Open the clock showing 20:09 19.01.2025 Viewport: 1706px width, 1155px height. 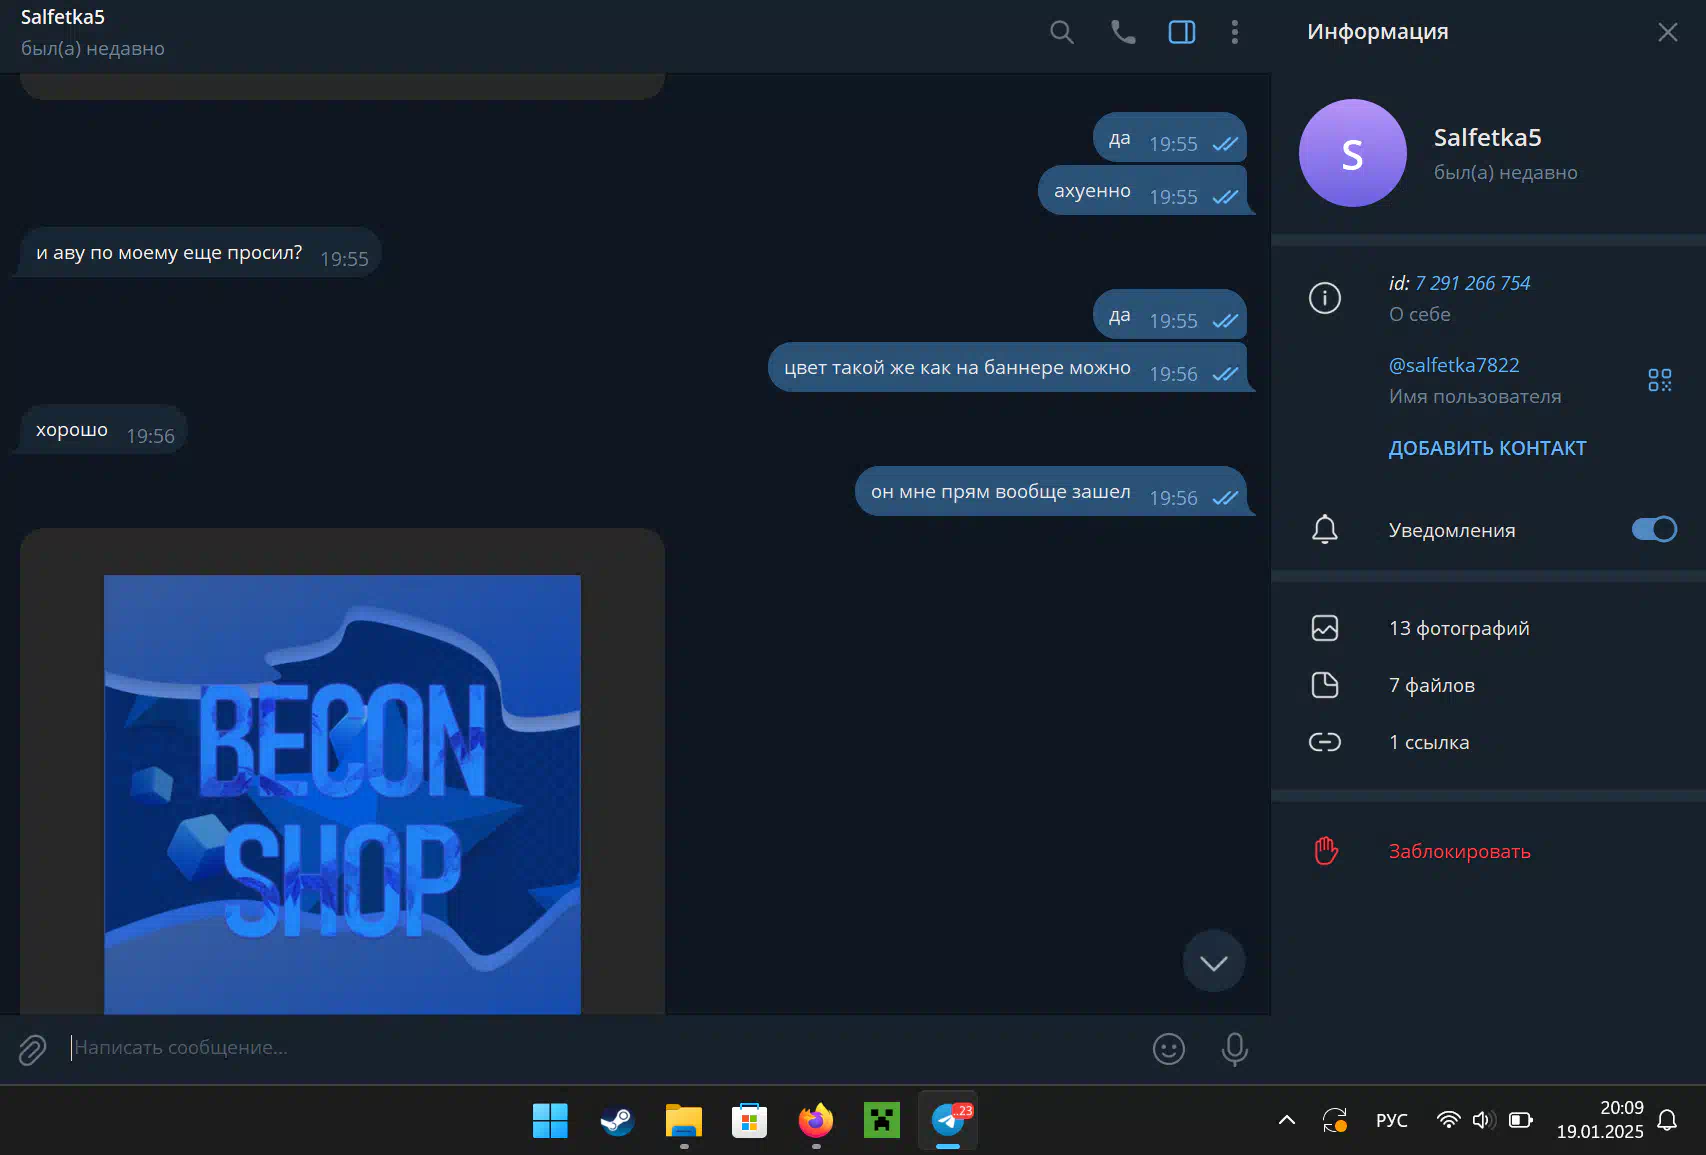[1600, 1120]
